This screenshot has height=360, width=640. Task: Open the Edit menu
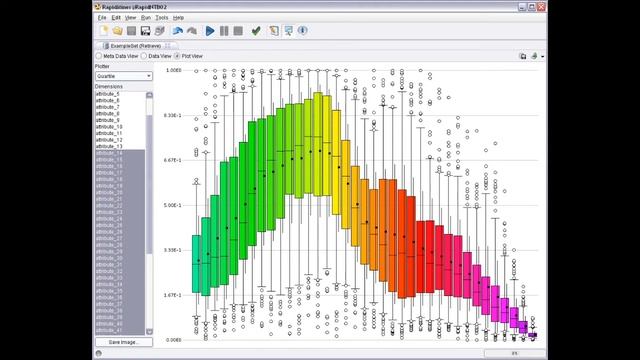pos(116,18)
